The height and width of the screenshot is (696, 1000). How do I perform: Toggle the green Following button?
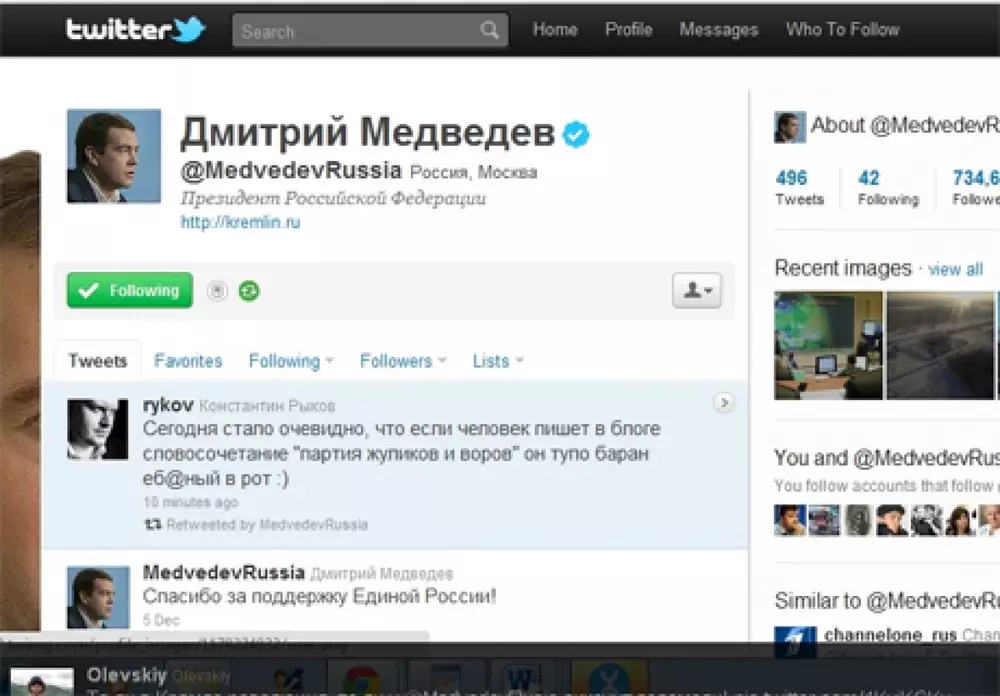coord(130,291)
